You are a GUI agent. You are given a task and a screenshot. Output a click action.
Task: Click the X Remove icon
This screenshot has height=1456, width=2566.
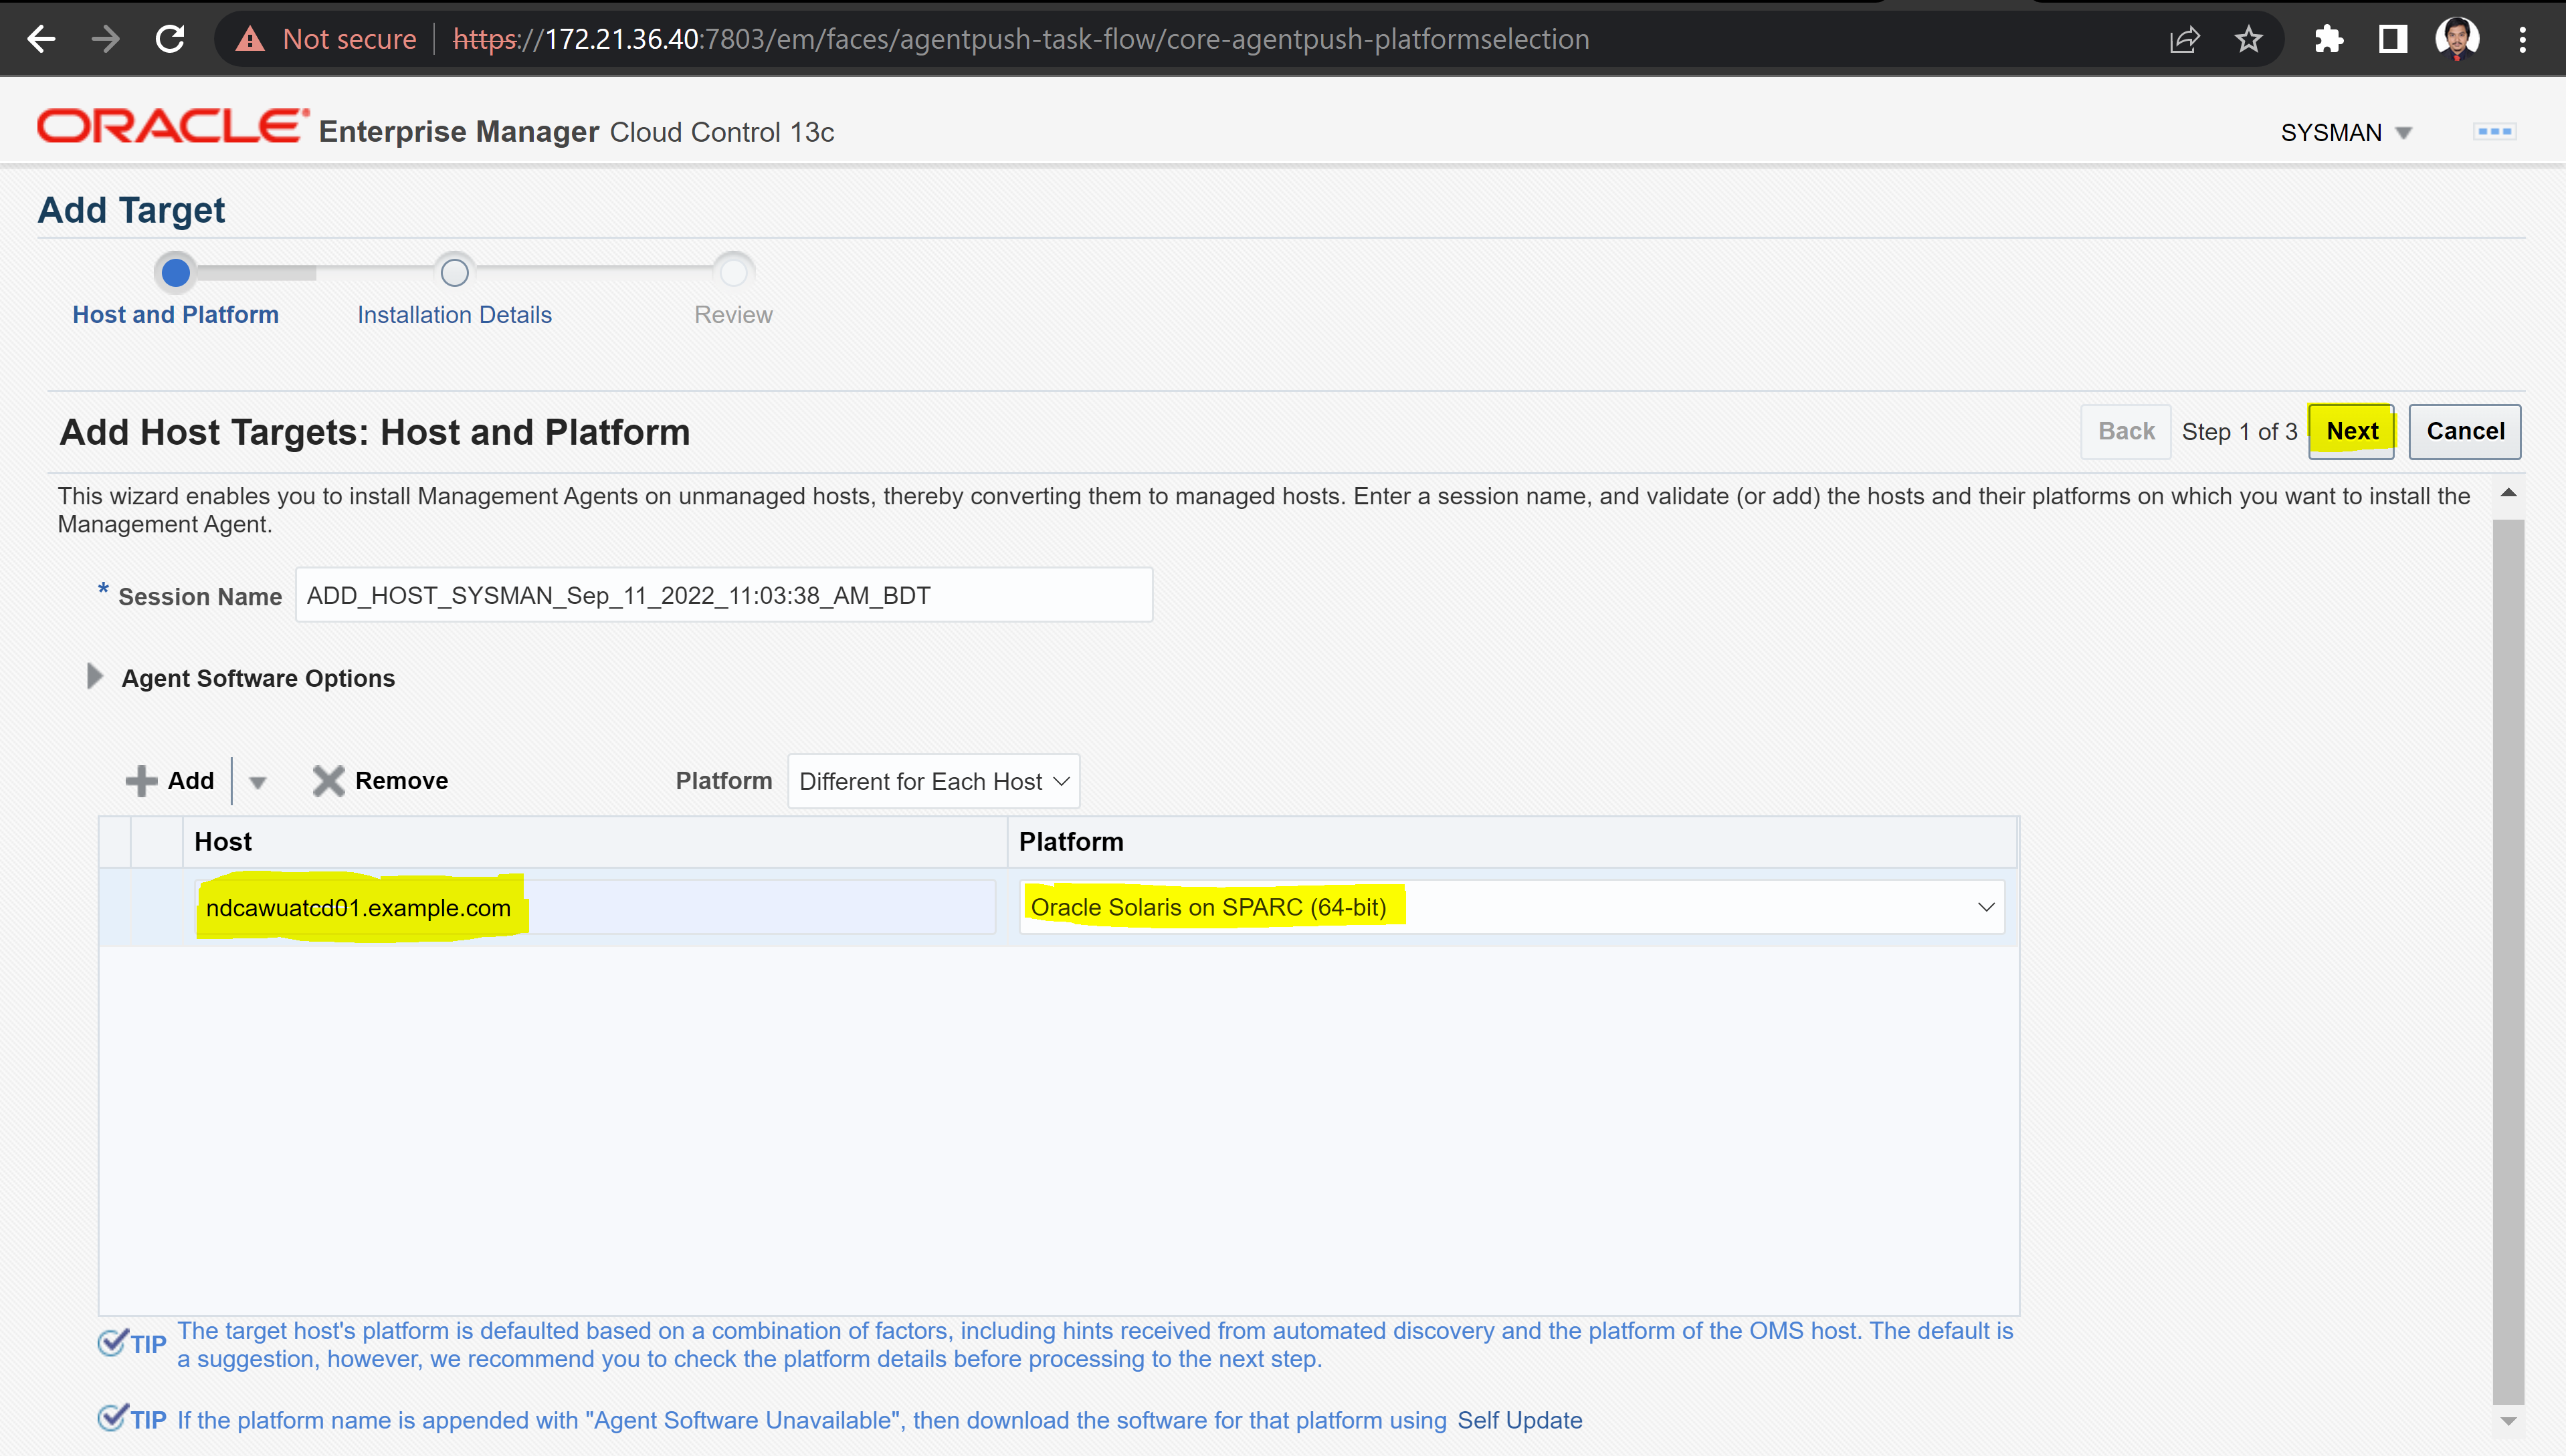pyautogui.click(x=328, y=781)
